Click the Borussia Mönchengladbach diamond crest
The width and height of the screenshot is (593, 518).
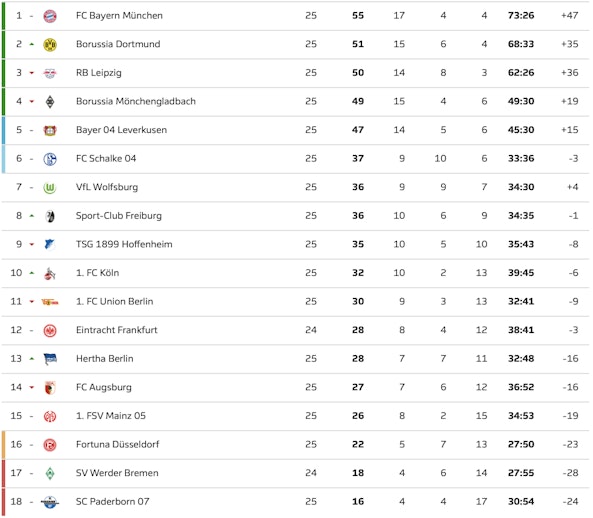click(50, 102)
